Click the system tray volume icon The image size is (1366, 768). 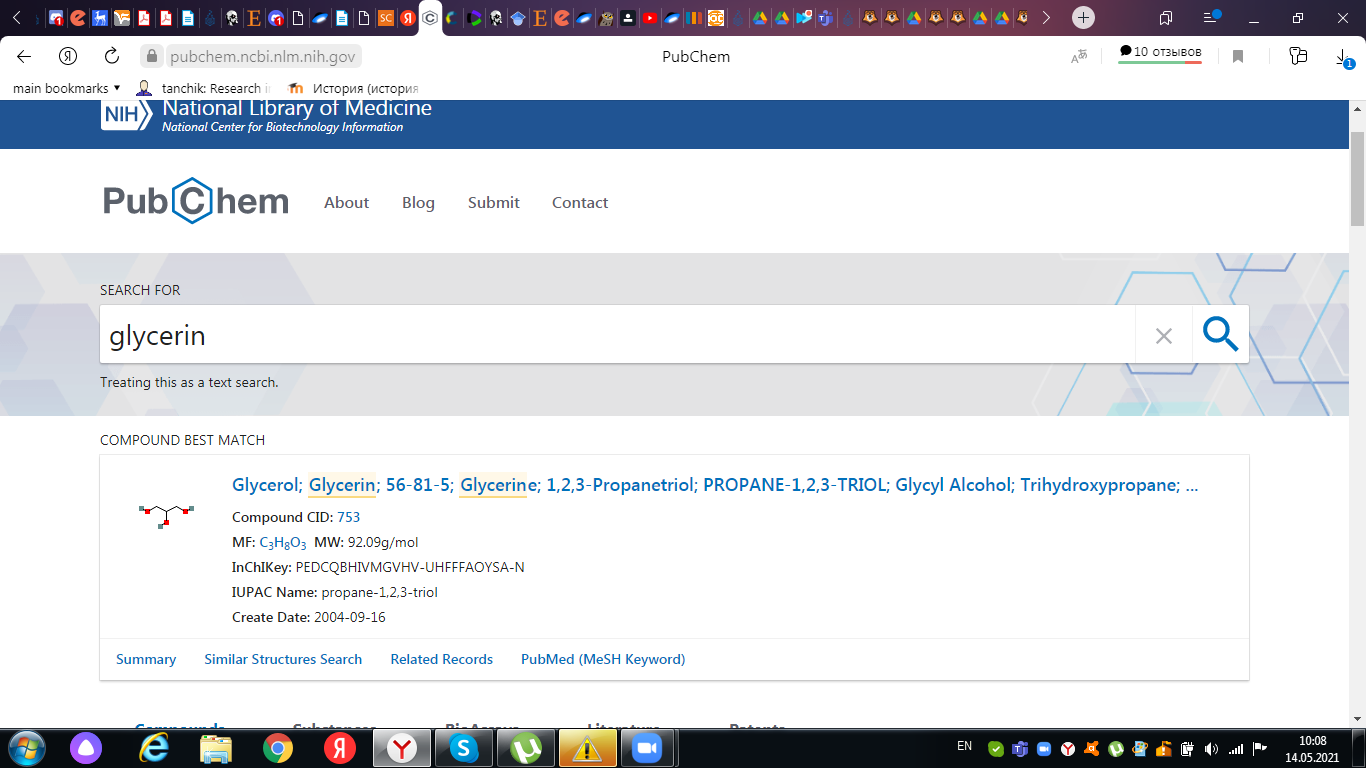(x=1212, y=748)
